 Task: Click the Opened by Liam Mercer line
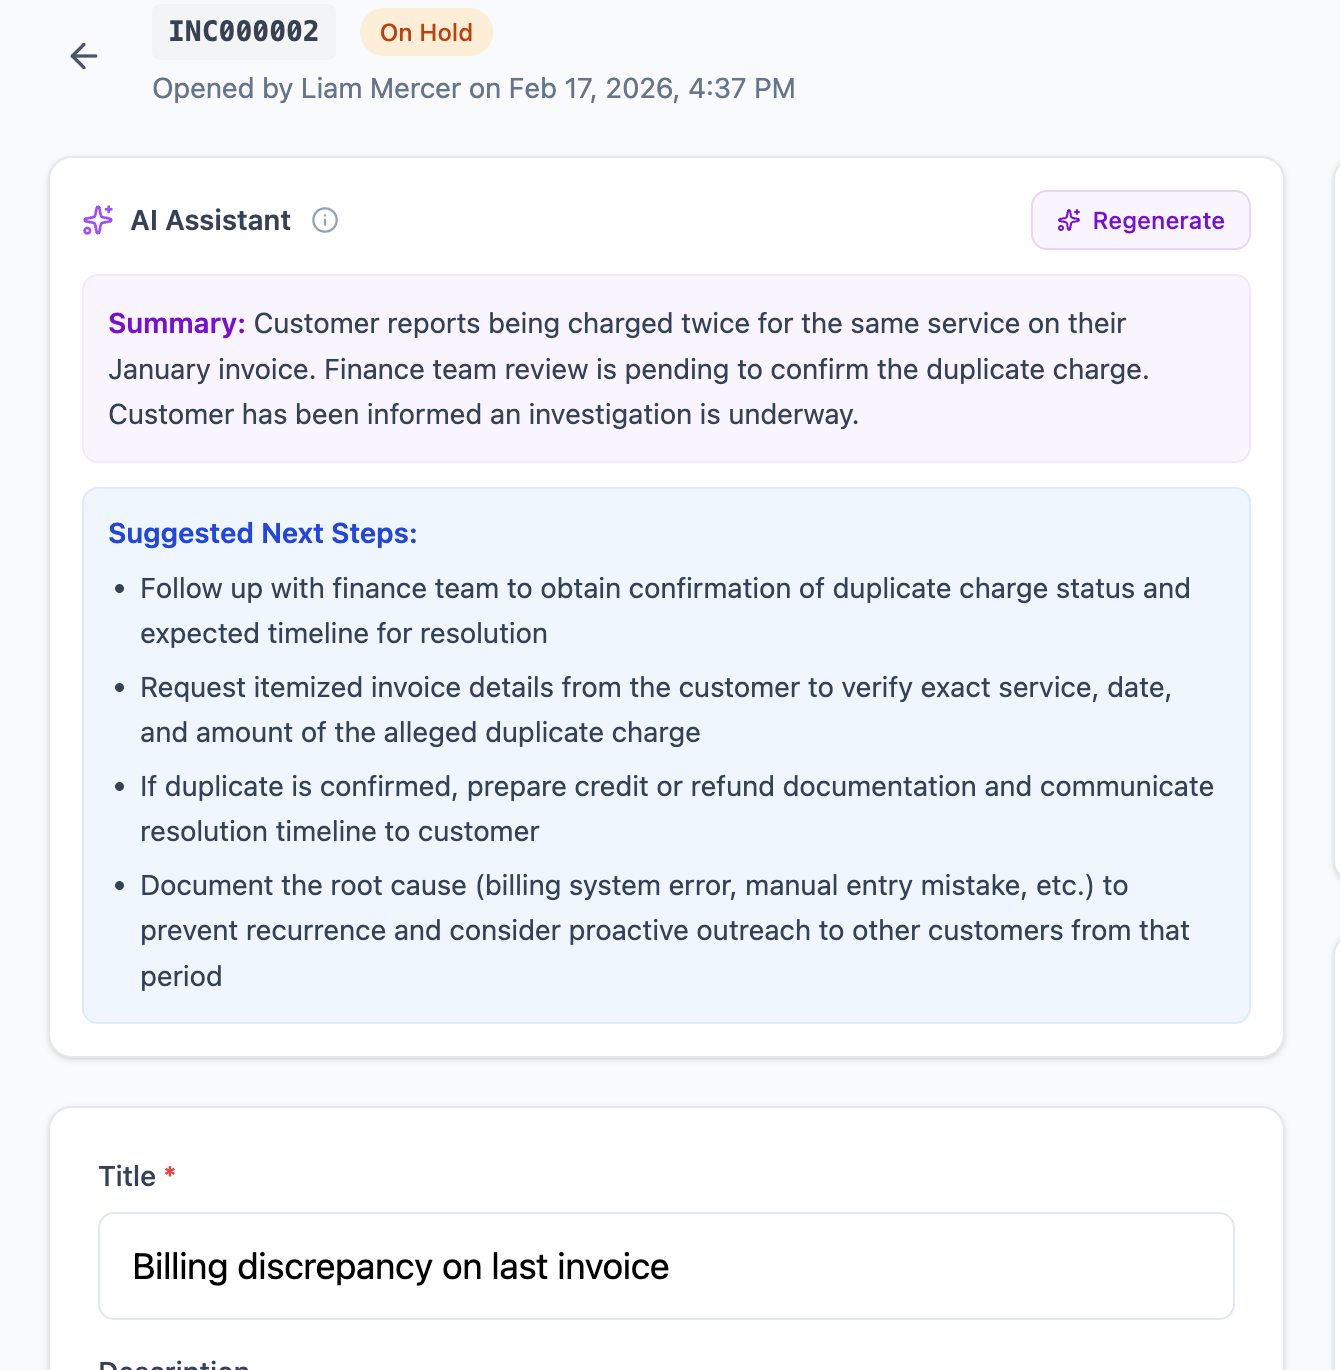[474, 88]
